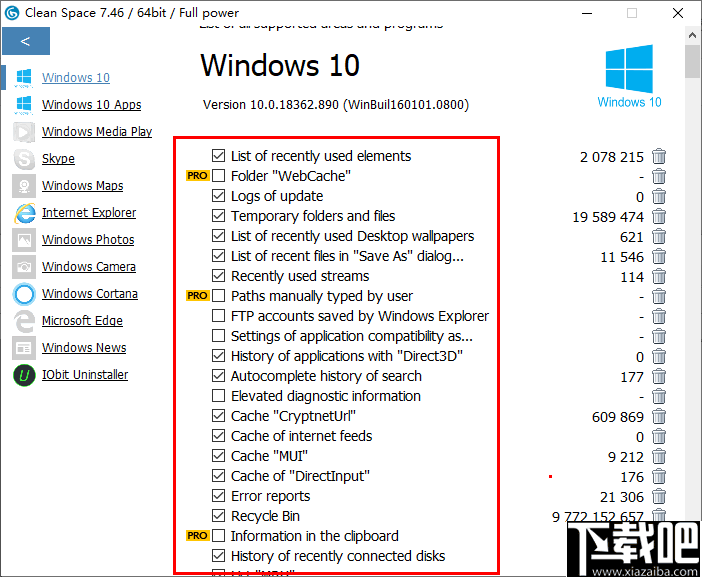The width and height of the screenshot is (702, 577).
Task: Delete the List of recently used elements entry via trash icon
Action: (x=659, y=156)
